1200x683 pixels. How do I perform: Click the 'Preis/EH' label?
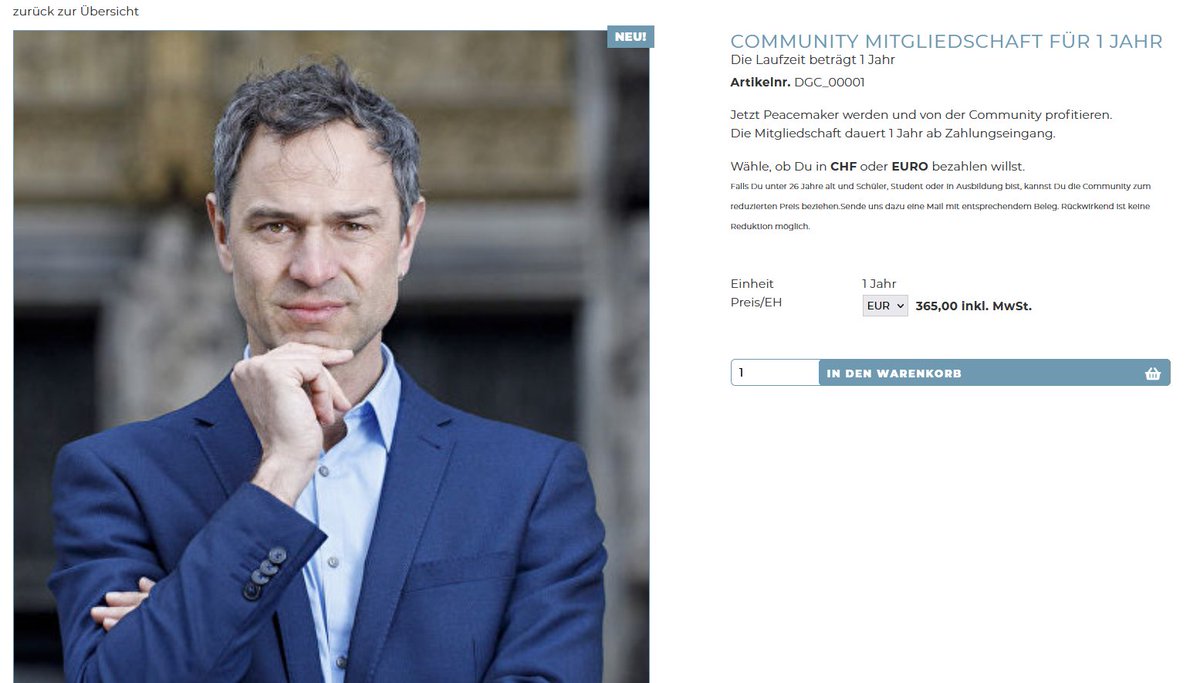coord(756,302)
